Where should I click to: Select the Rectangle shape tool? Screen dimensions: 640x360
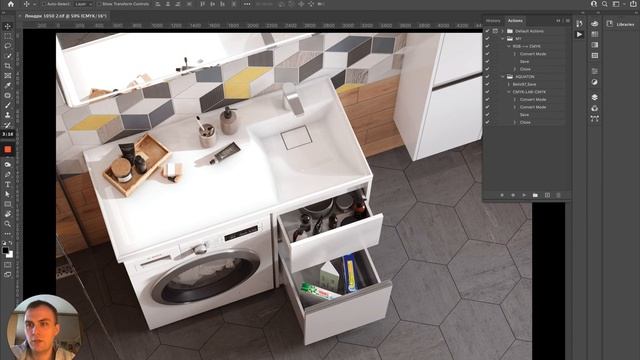(7, 204)
